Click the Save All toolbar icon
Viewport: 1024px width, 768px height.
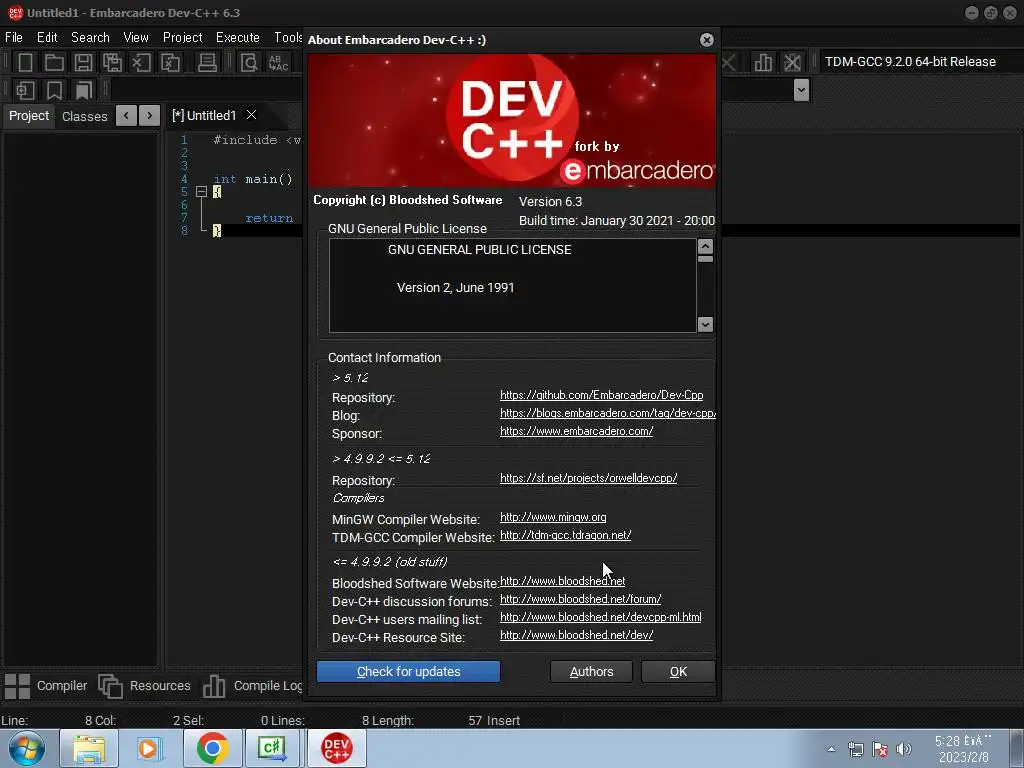pyautogui.click(x=112, y=63)
